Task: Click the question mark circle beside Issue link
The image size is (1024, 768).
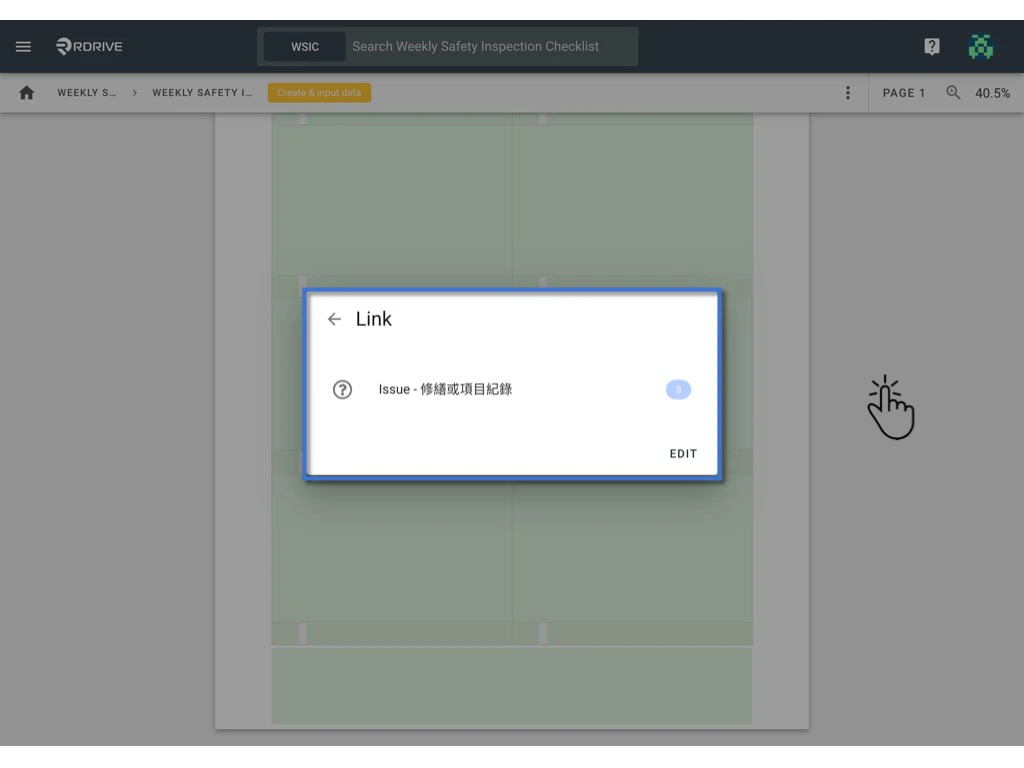Action: (341, 389)
